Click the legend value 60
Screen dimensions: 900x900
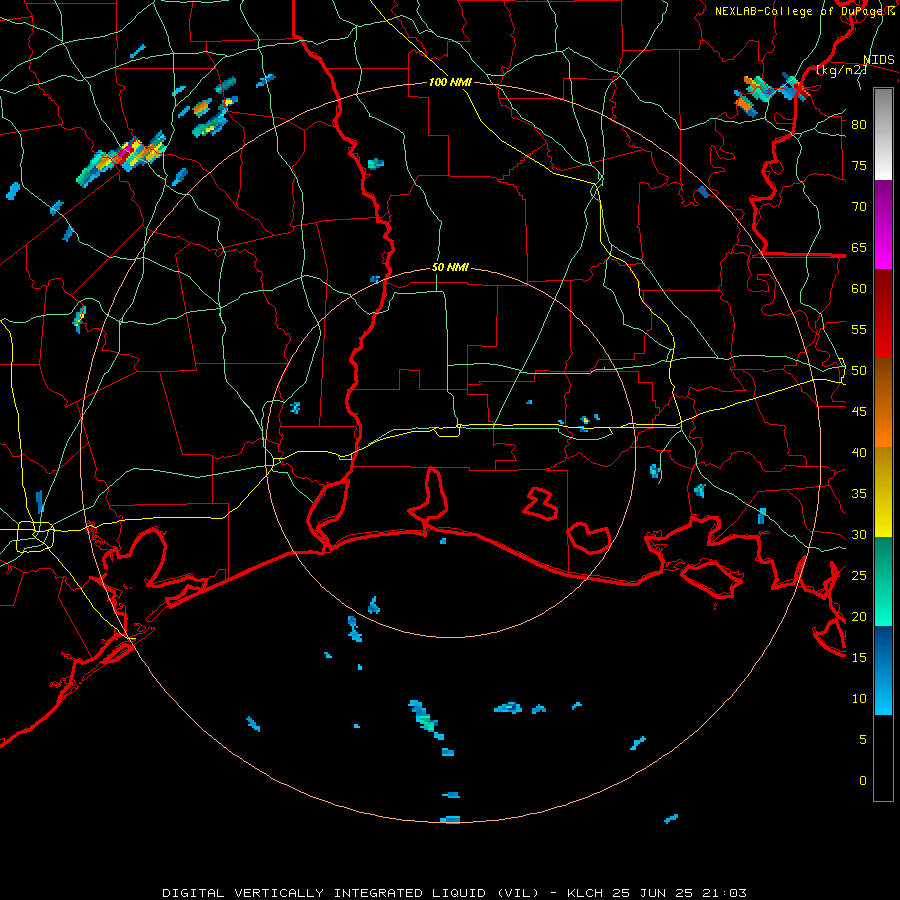click(x=859, y=289)
